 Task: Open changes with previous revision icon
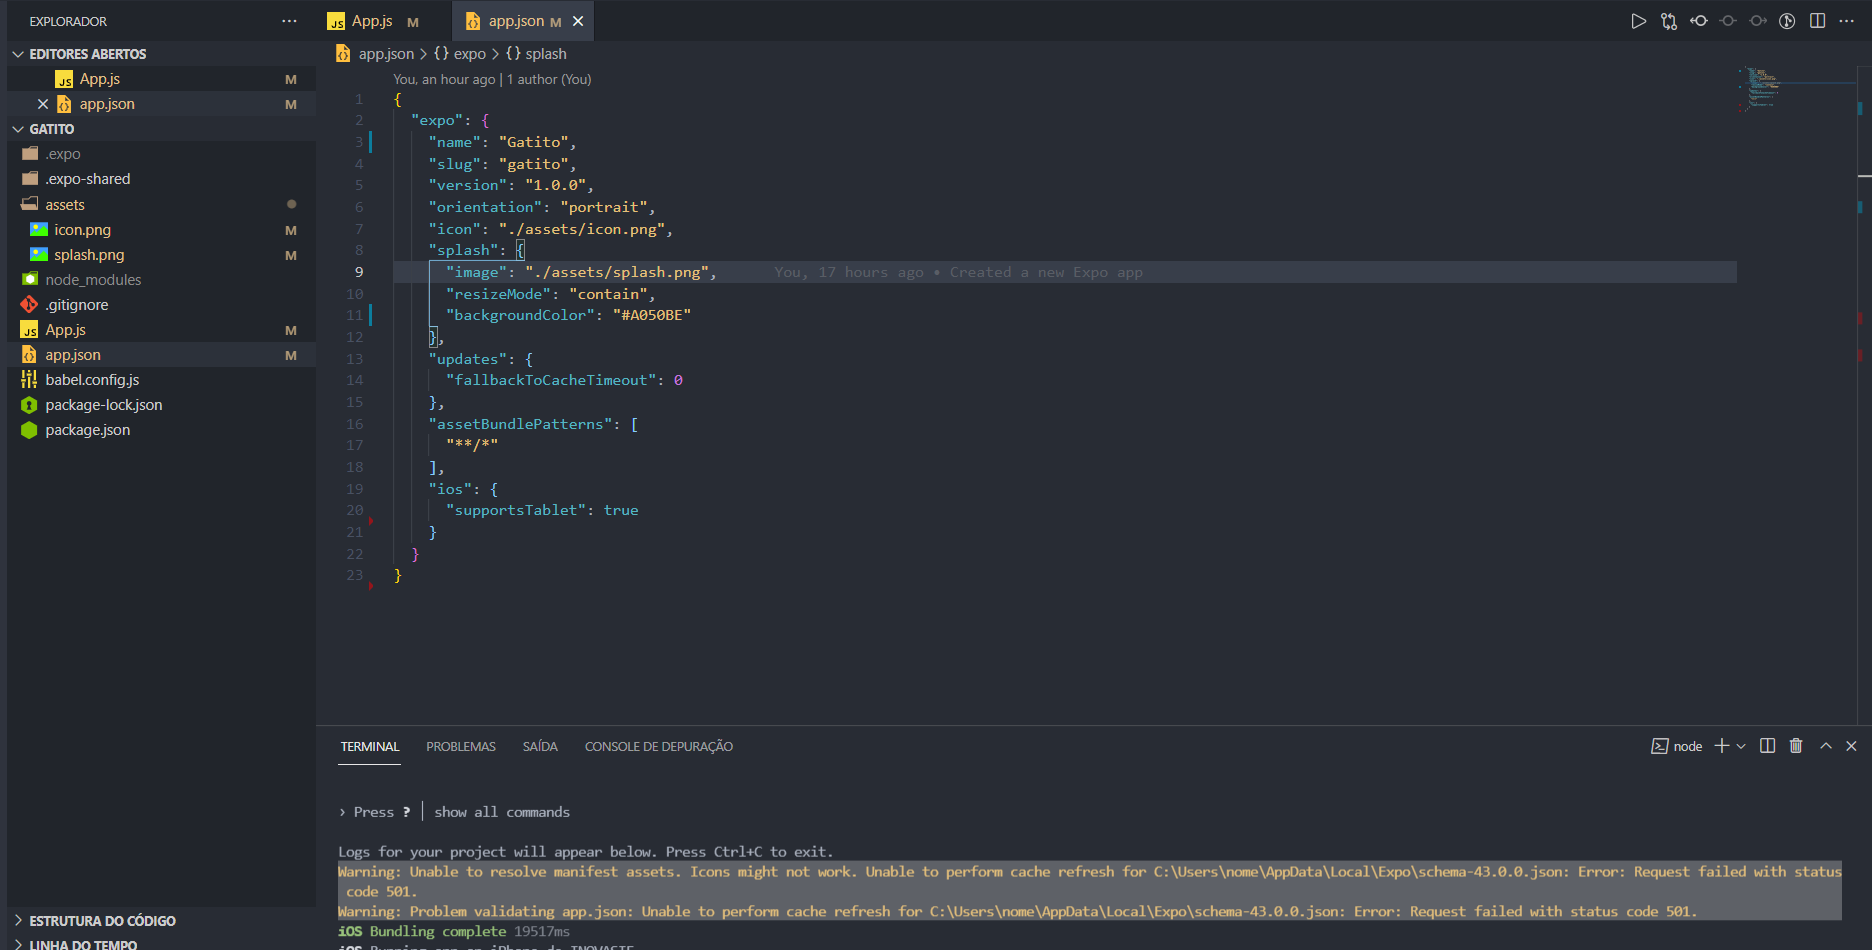pos(1699,21)
